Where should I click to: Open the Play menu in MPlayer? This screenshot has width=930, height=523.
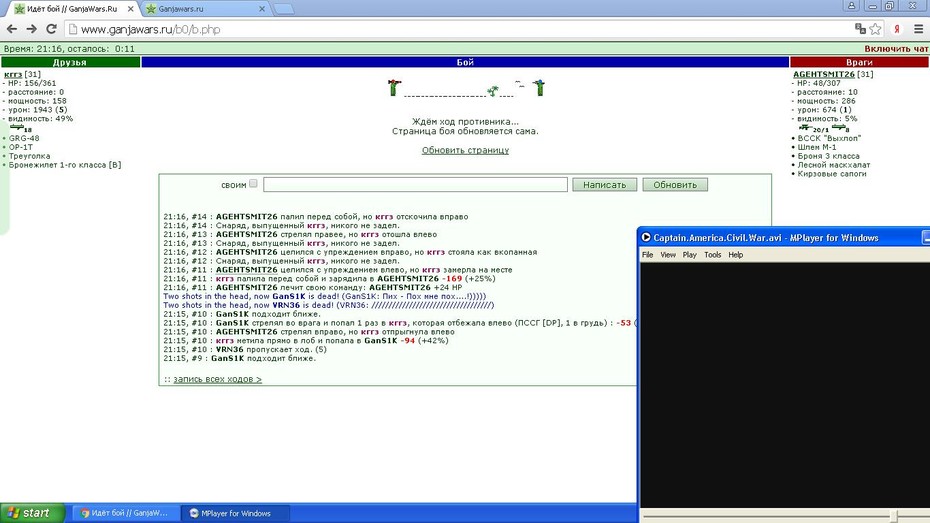[690, 255]
